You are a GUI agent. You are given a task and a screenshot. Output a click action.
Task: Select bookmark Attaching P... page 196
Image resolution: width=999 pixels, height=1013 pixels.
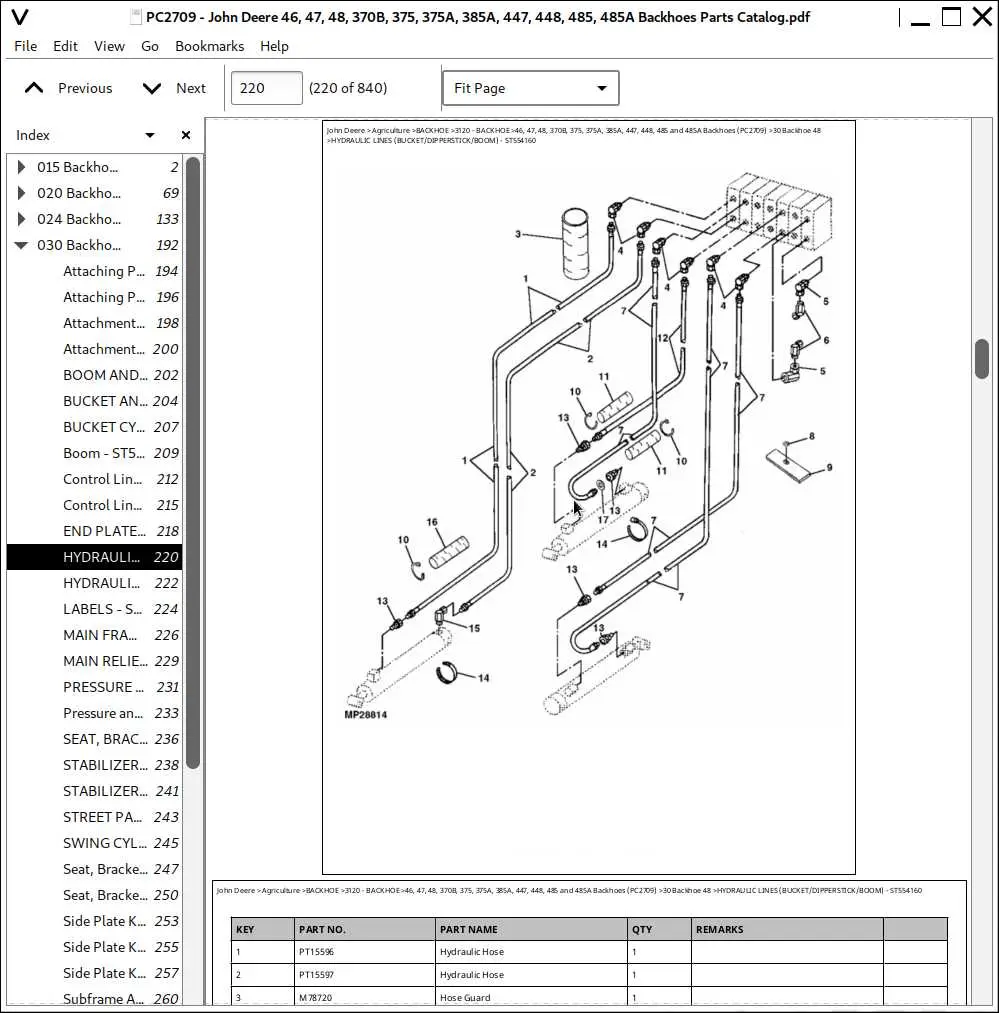[94, 297]
